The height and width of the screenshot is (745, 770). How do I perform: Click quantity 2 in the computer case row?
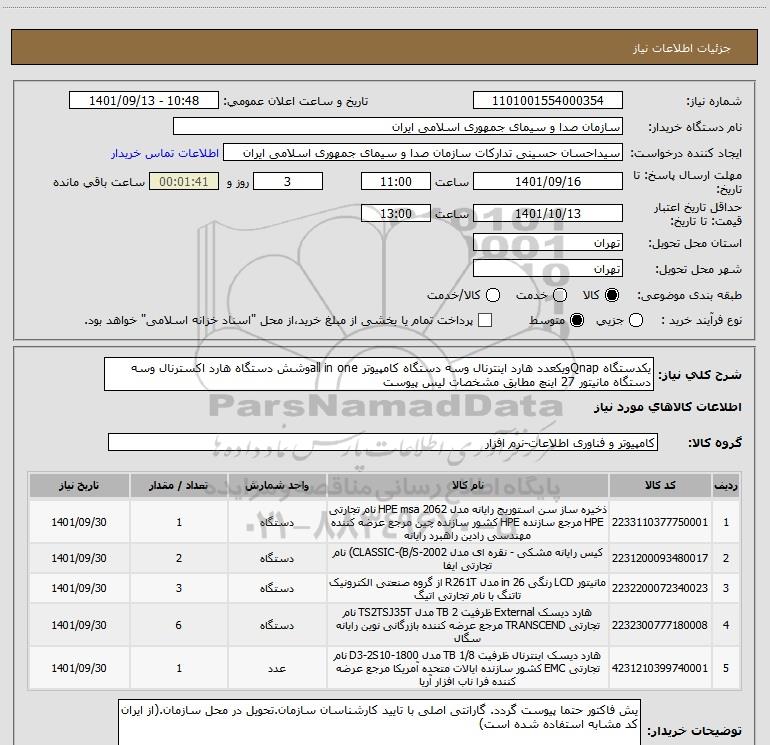179,558
